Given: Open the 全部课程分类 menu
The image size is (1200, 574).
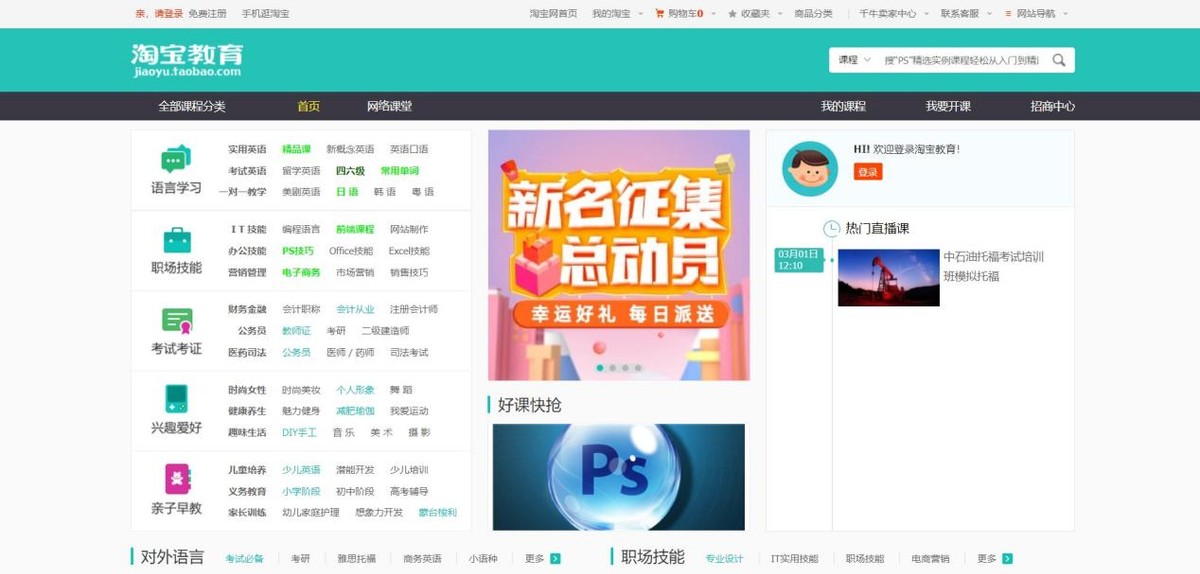Looking at the screenshot, I should coord(192,106).
